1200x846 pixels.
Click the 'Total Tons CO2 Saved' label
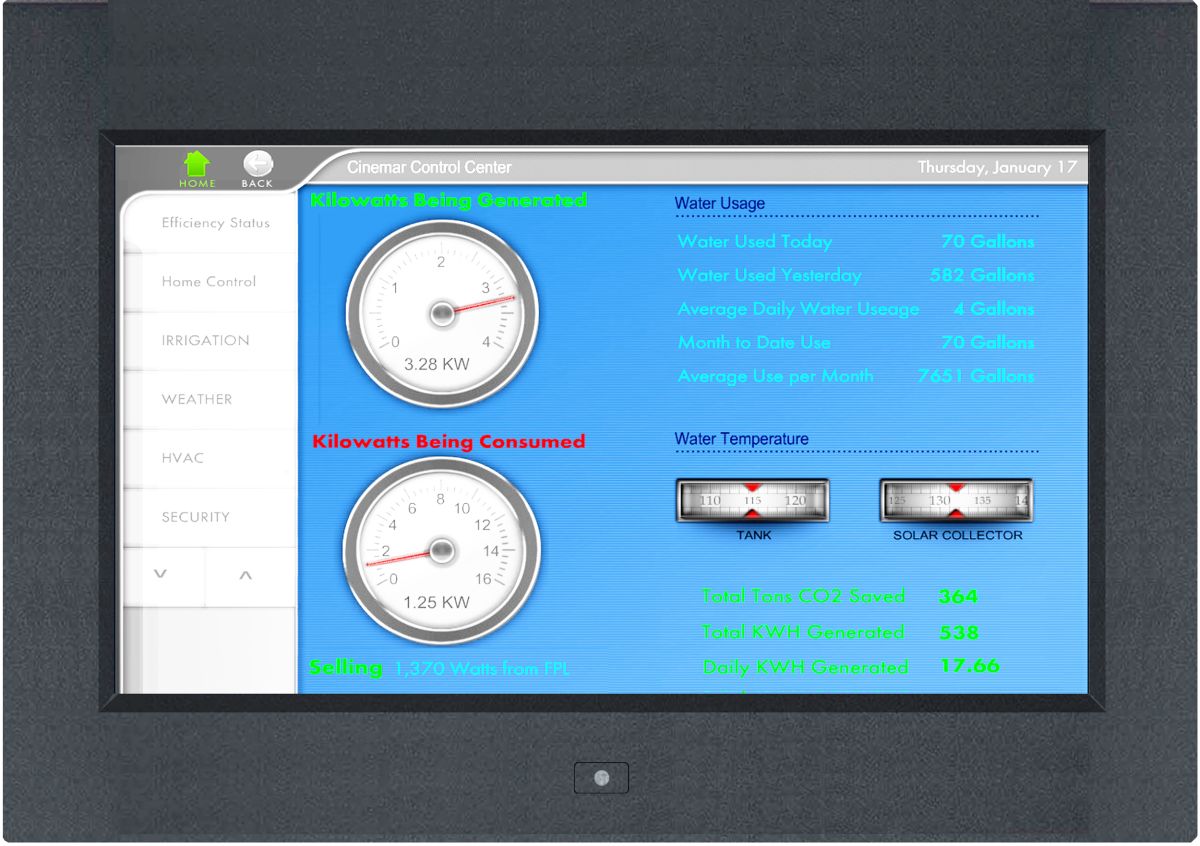click(x=803, y=596)
